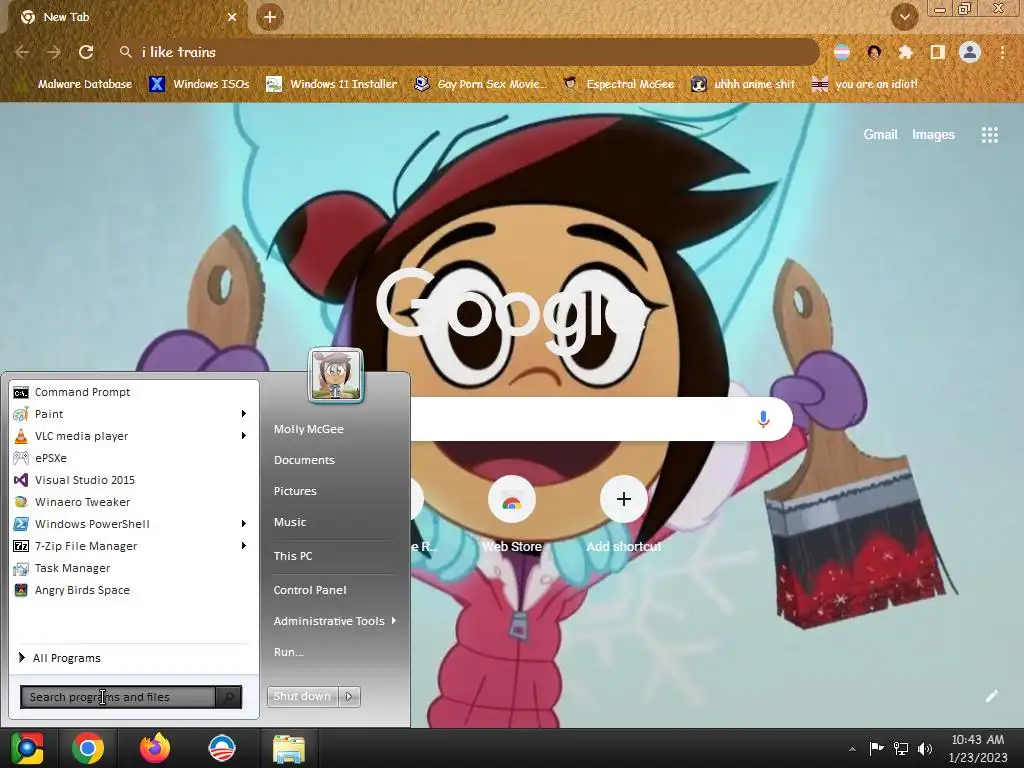Open Windows 11 Installer bookmark
The image size is (1024, 768).
click(332, 84)
